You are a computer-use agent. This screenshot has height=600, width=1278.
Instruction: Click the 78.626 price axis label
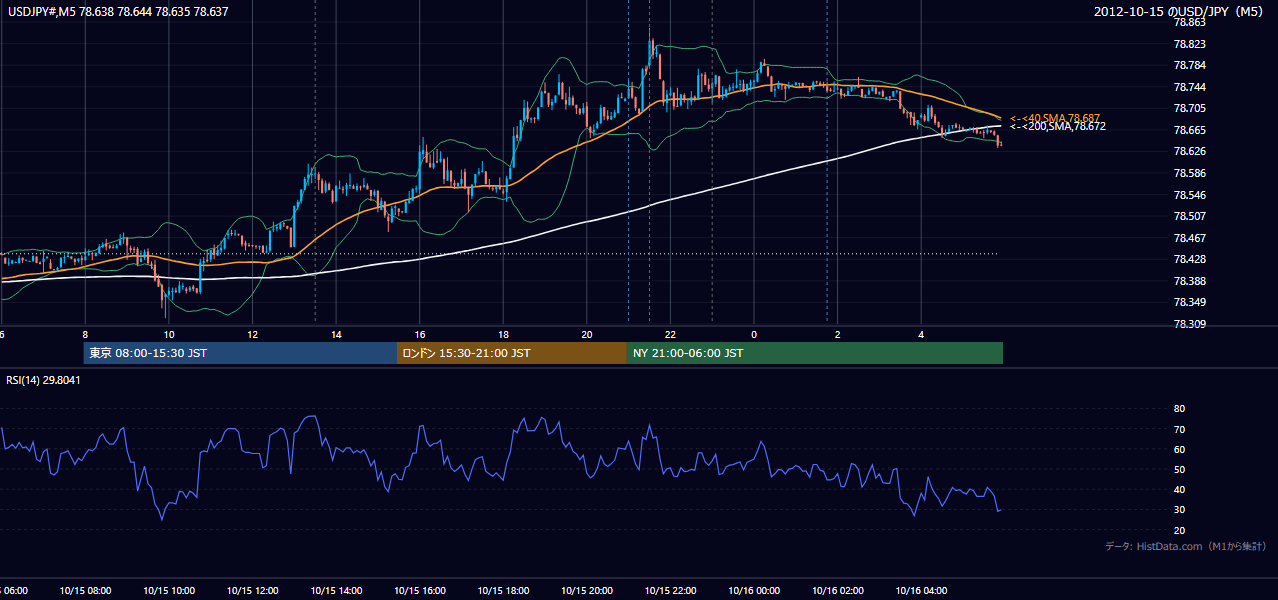pos(1191,151)
